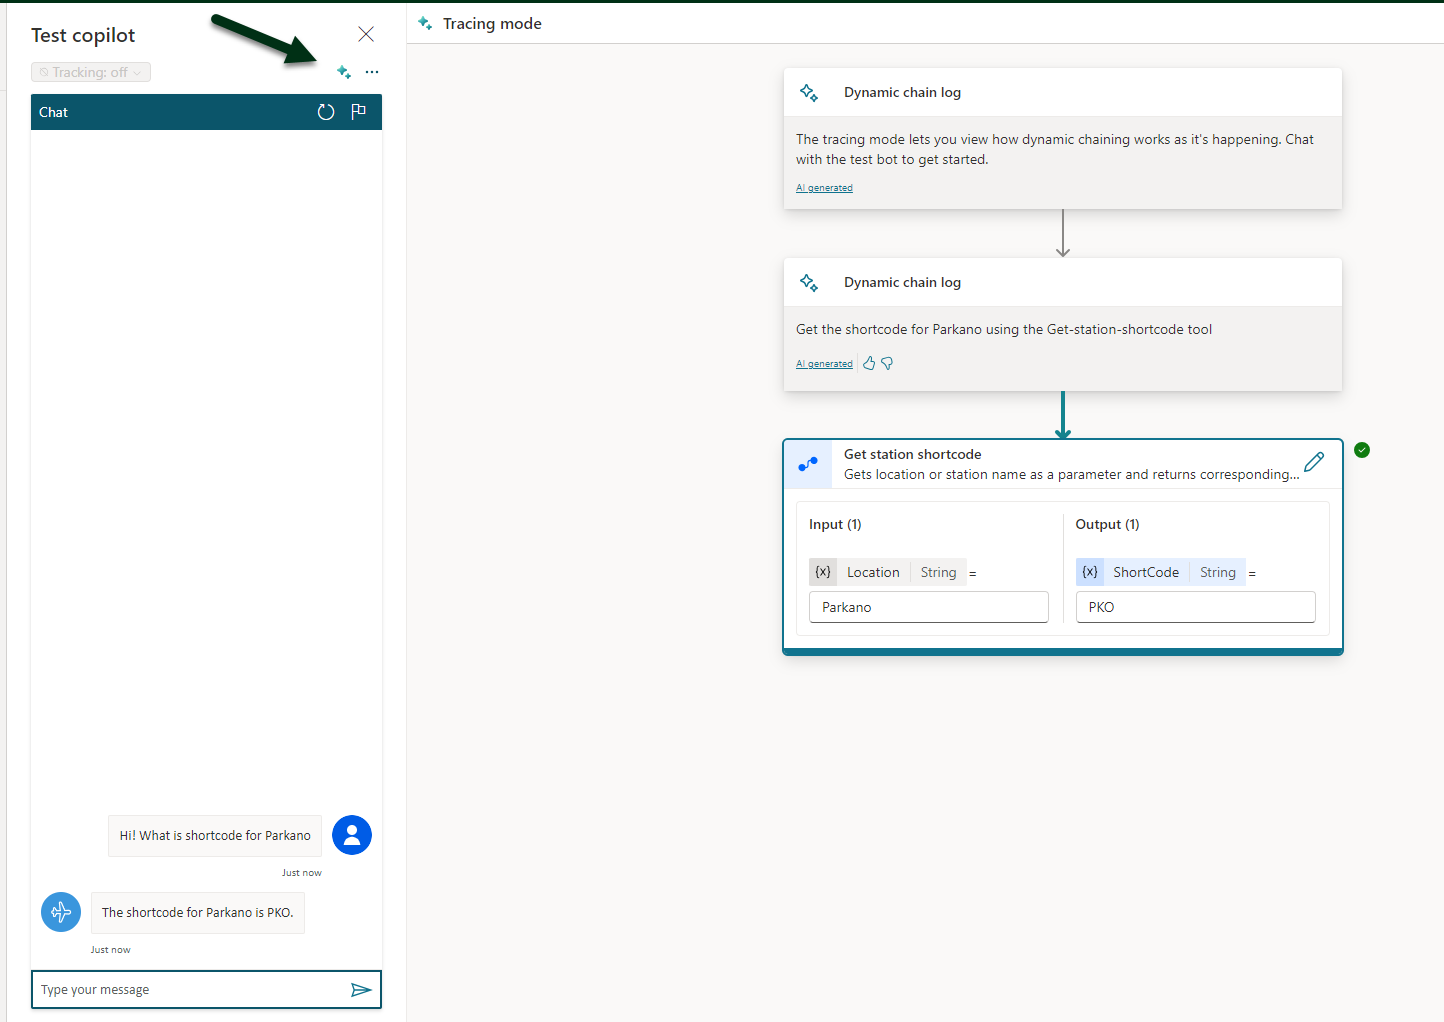Screen dimensions: 1444x1022
Task: Click the green success checkmark status
Action: tap(1362, 450)
